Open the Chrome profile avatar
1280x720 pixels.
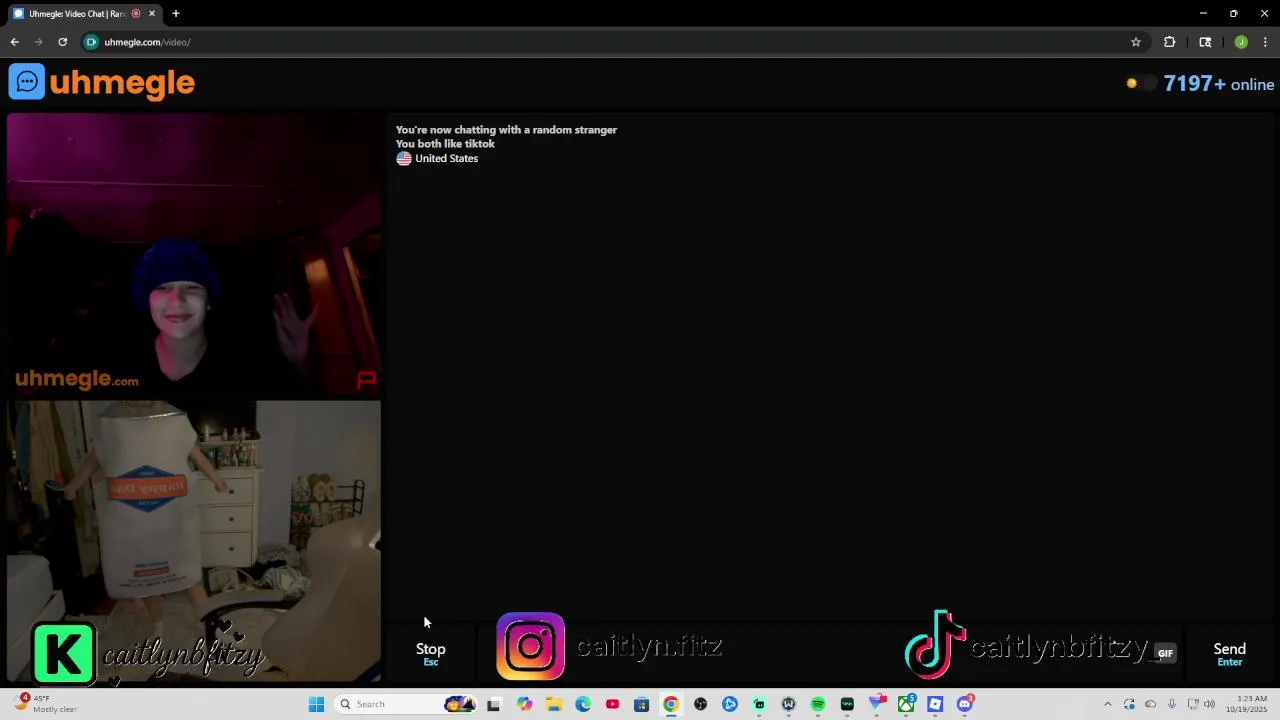click(x=1241, y=42)
